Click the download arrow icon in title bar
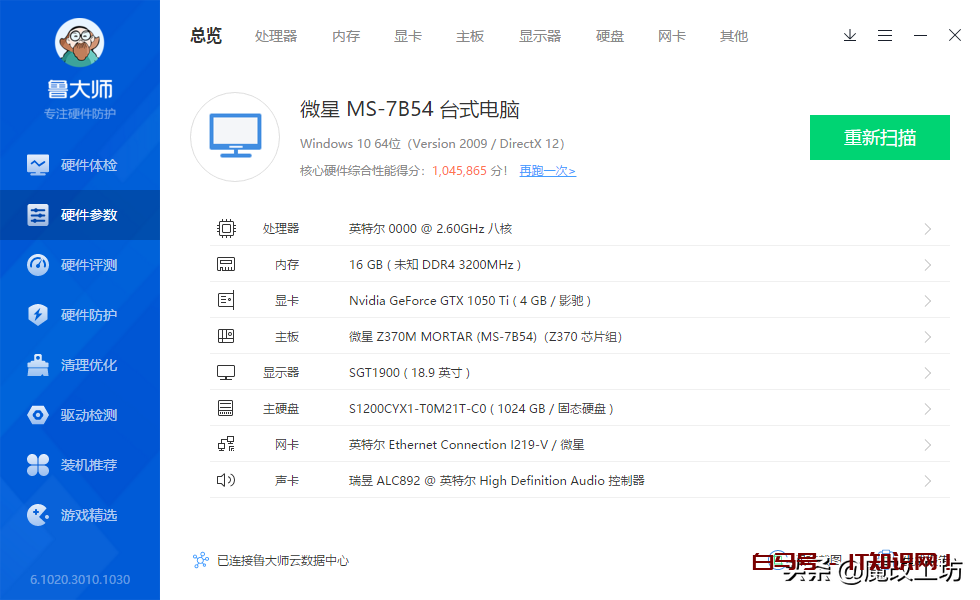The image size is (980, 600). click(850, 36)
